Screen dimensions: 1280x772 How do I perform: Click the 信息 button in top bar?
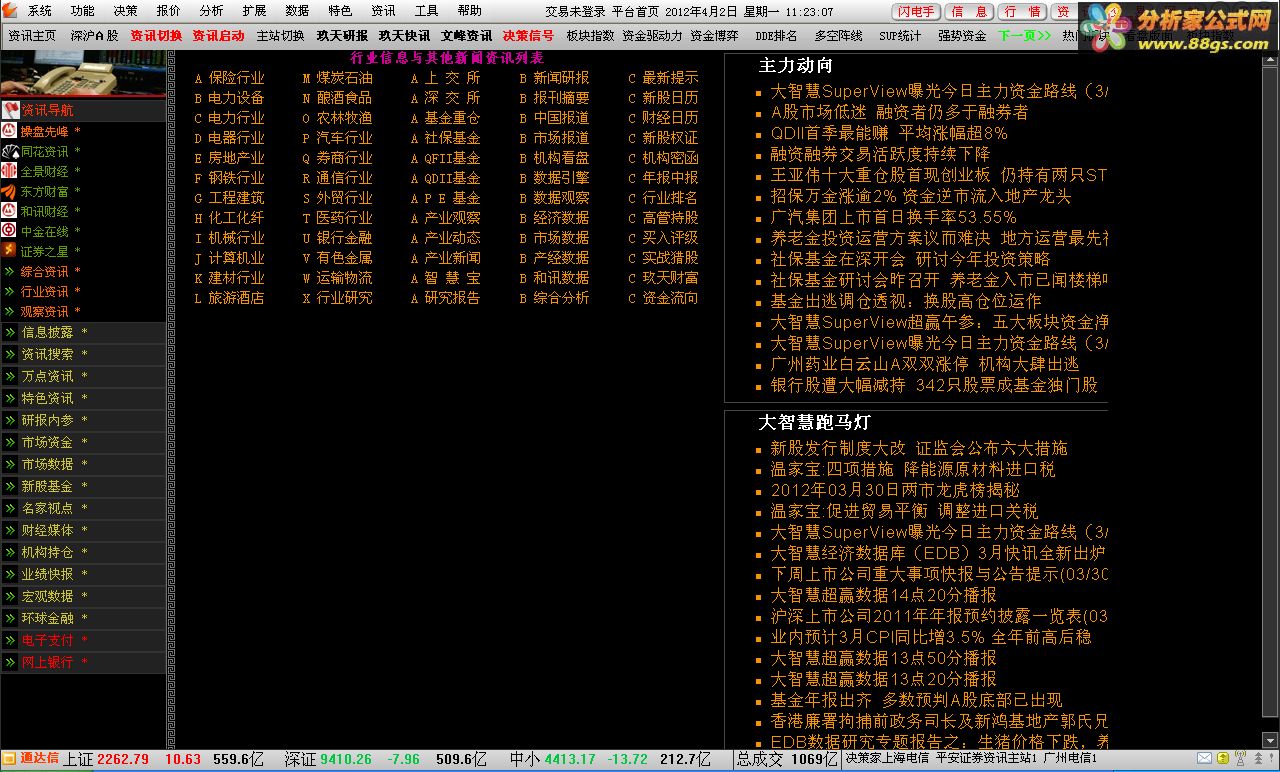968,12
